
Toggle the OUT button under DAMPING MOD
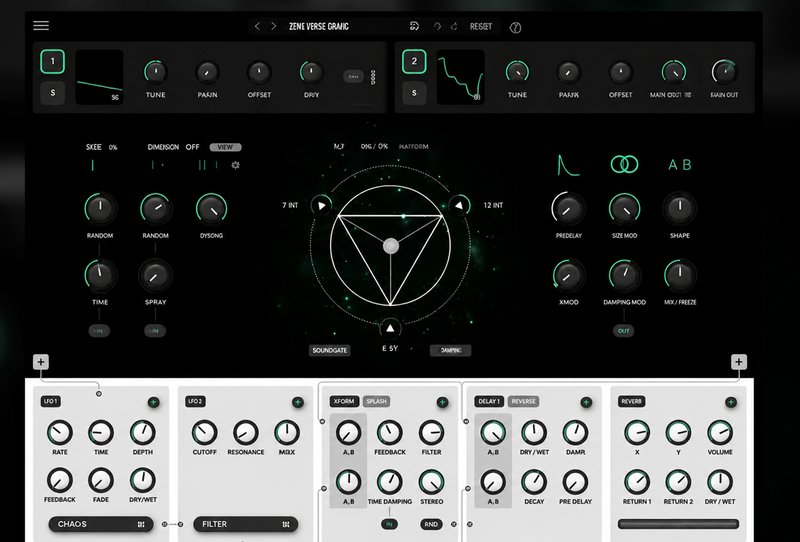pos(623,331)
